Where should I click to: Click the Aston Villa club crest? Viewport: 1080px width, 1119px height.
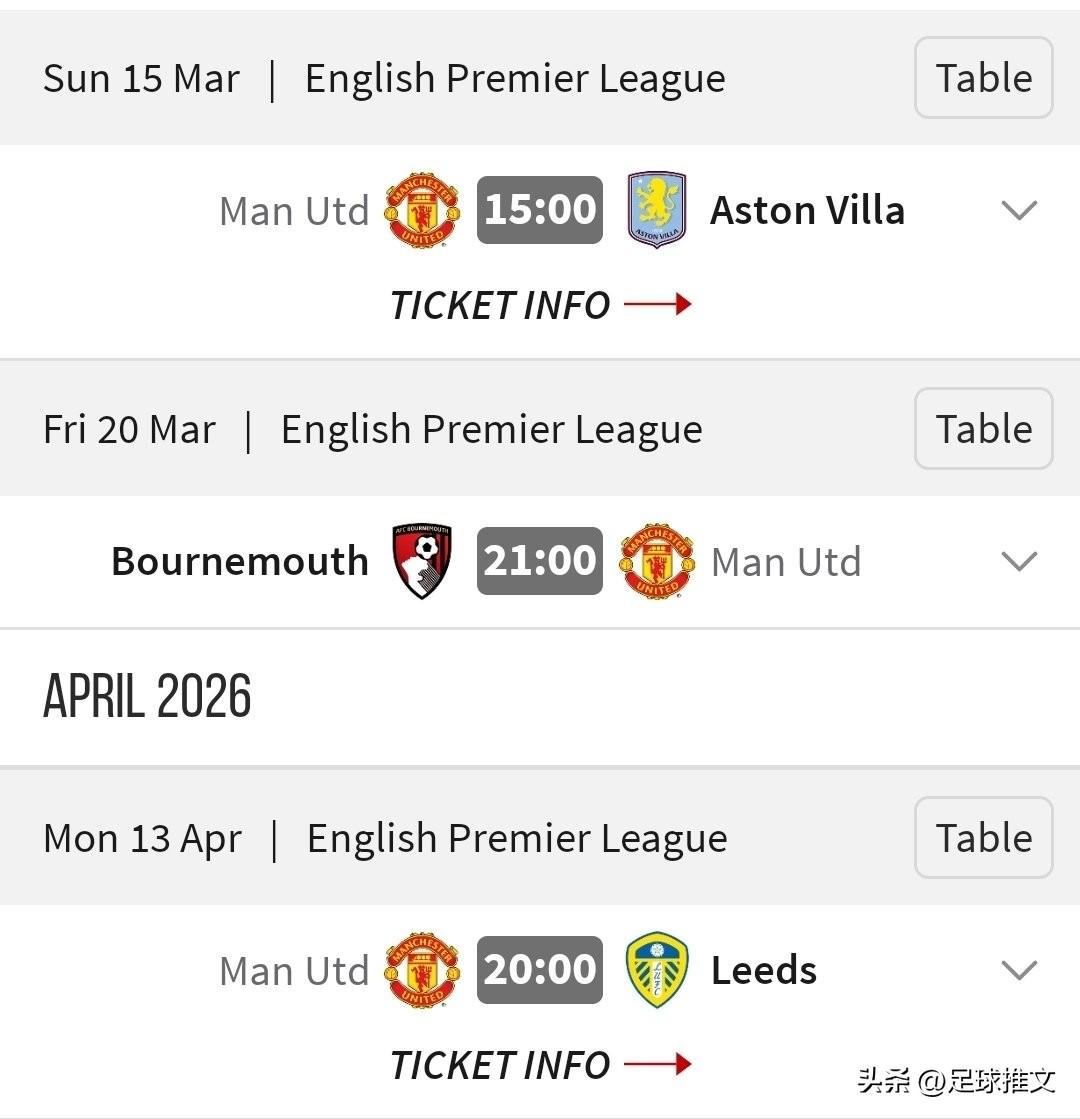pyautogui.click(x=656, y=210)
